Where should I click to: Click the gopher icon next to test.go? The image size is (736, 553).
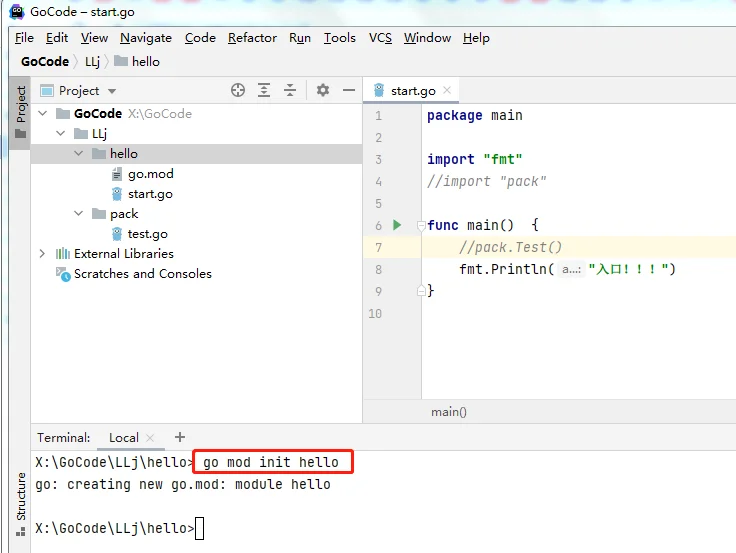click(x=117, y=234)
